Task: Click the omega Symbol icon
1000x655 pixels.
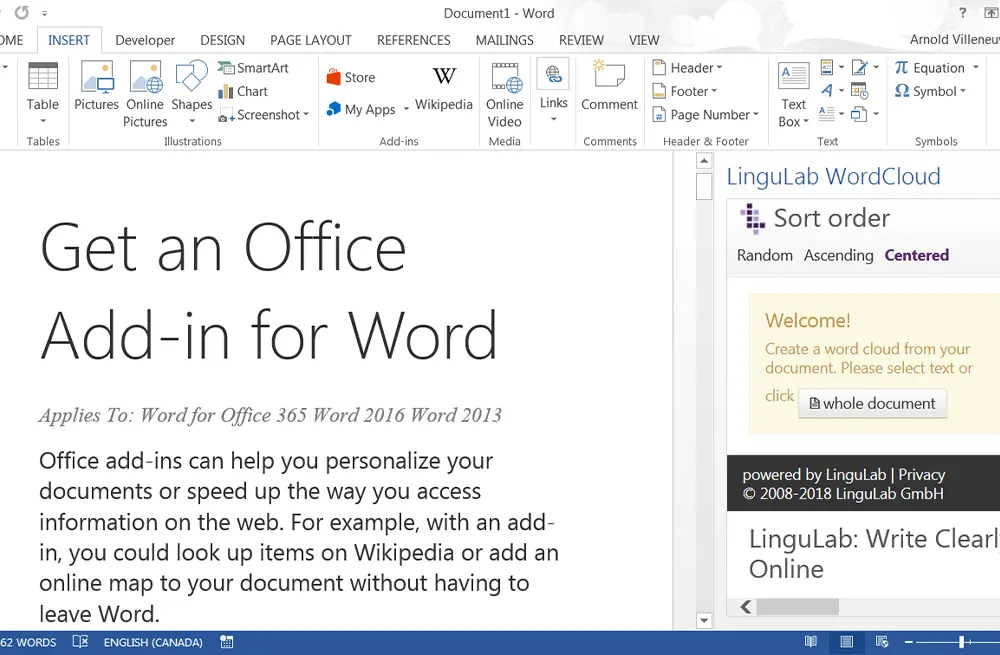Action: (902, 91)
